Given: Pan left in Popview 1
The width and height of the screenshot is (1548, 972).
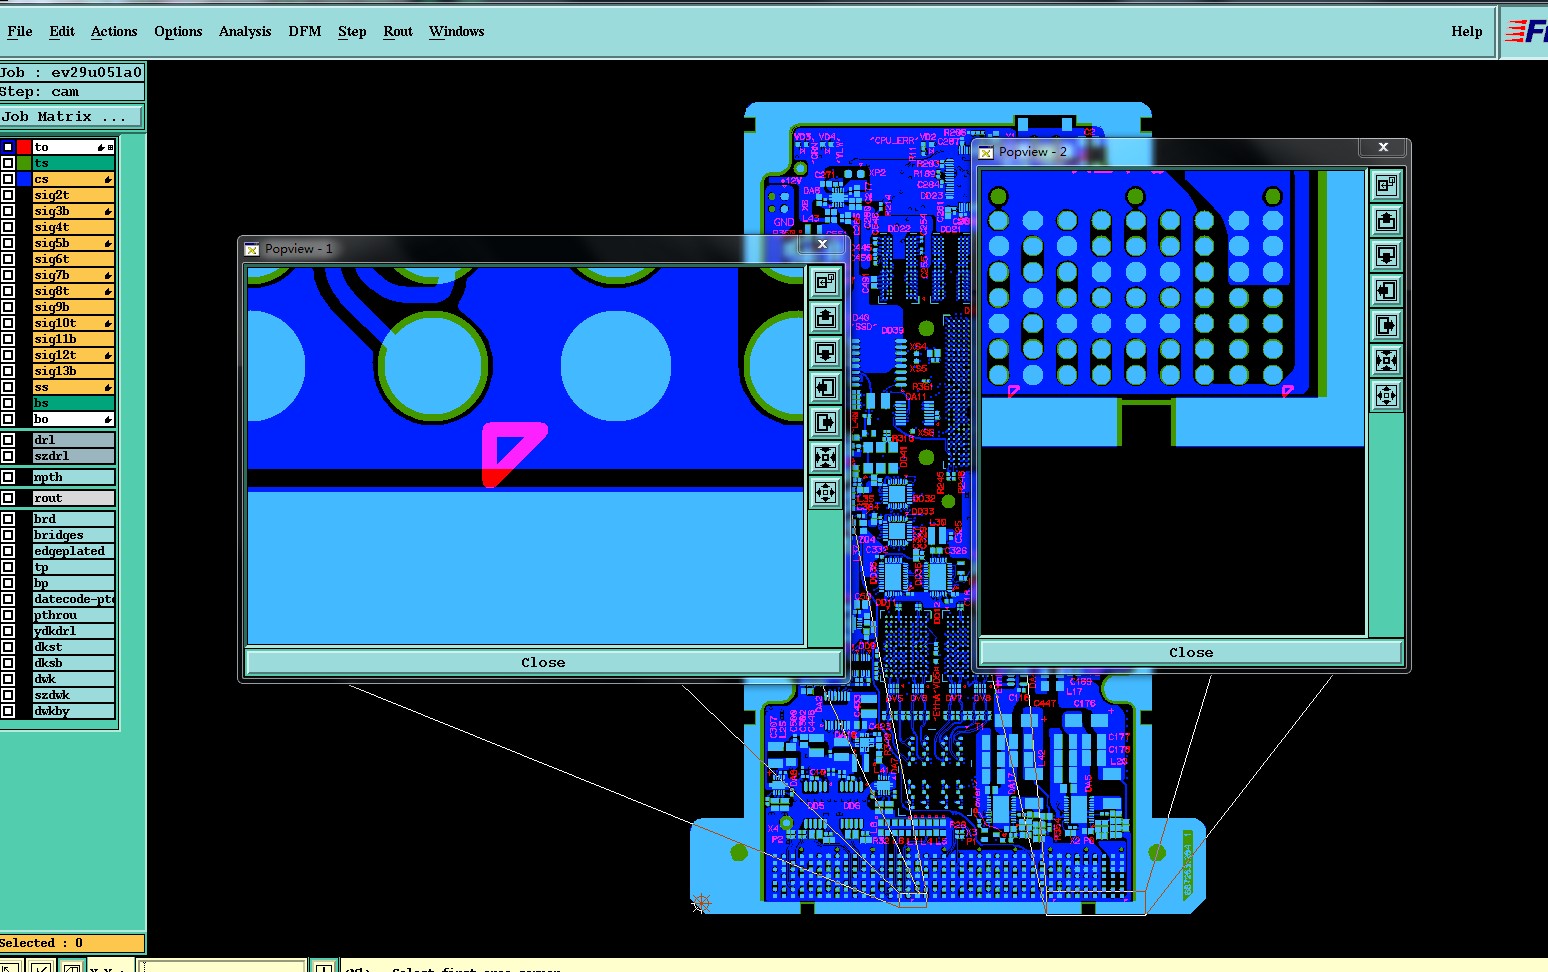Looking at the screenshot, I should click(x=825, y=388).
